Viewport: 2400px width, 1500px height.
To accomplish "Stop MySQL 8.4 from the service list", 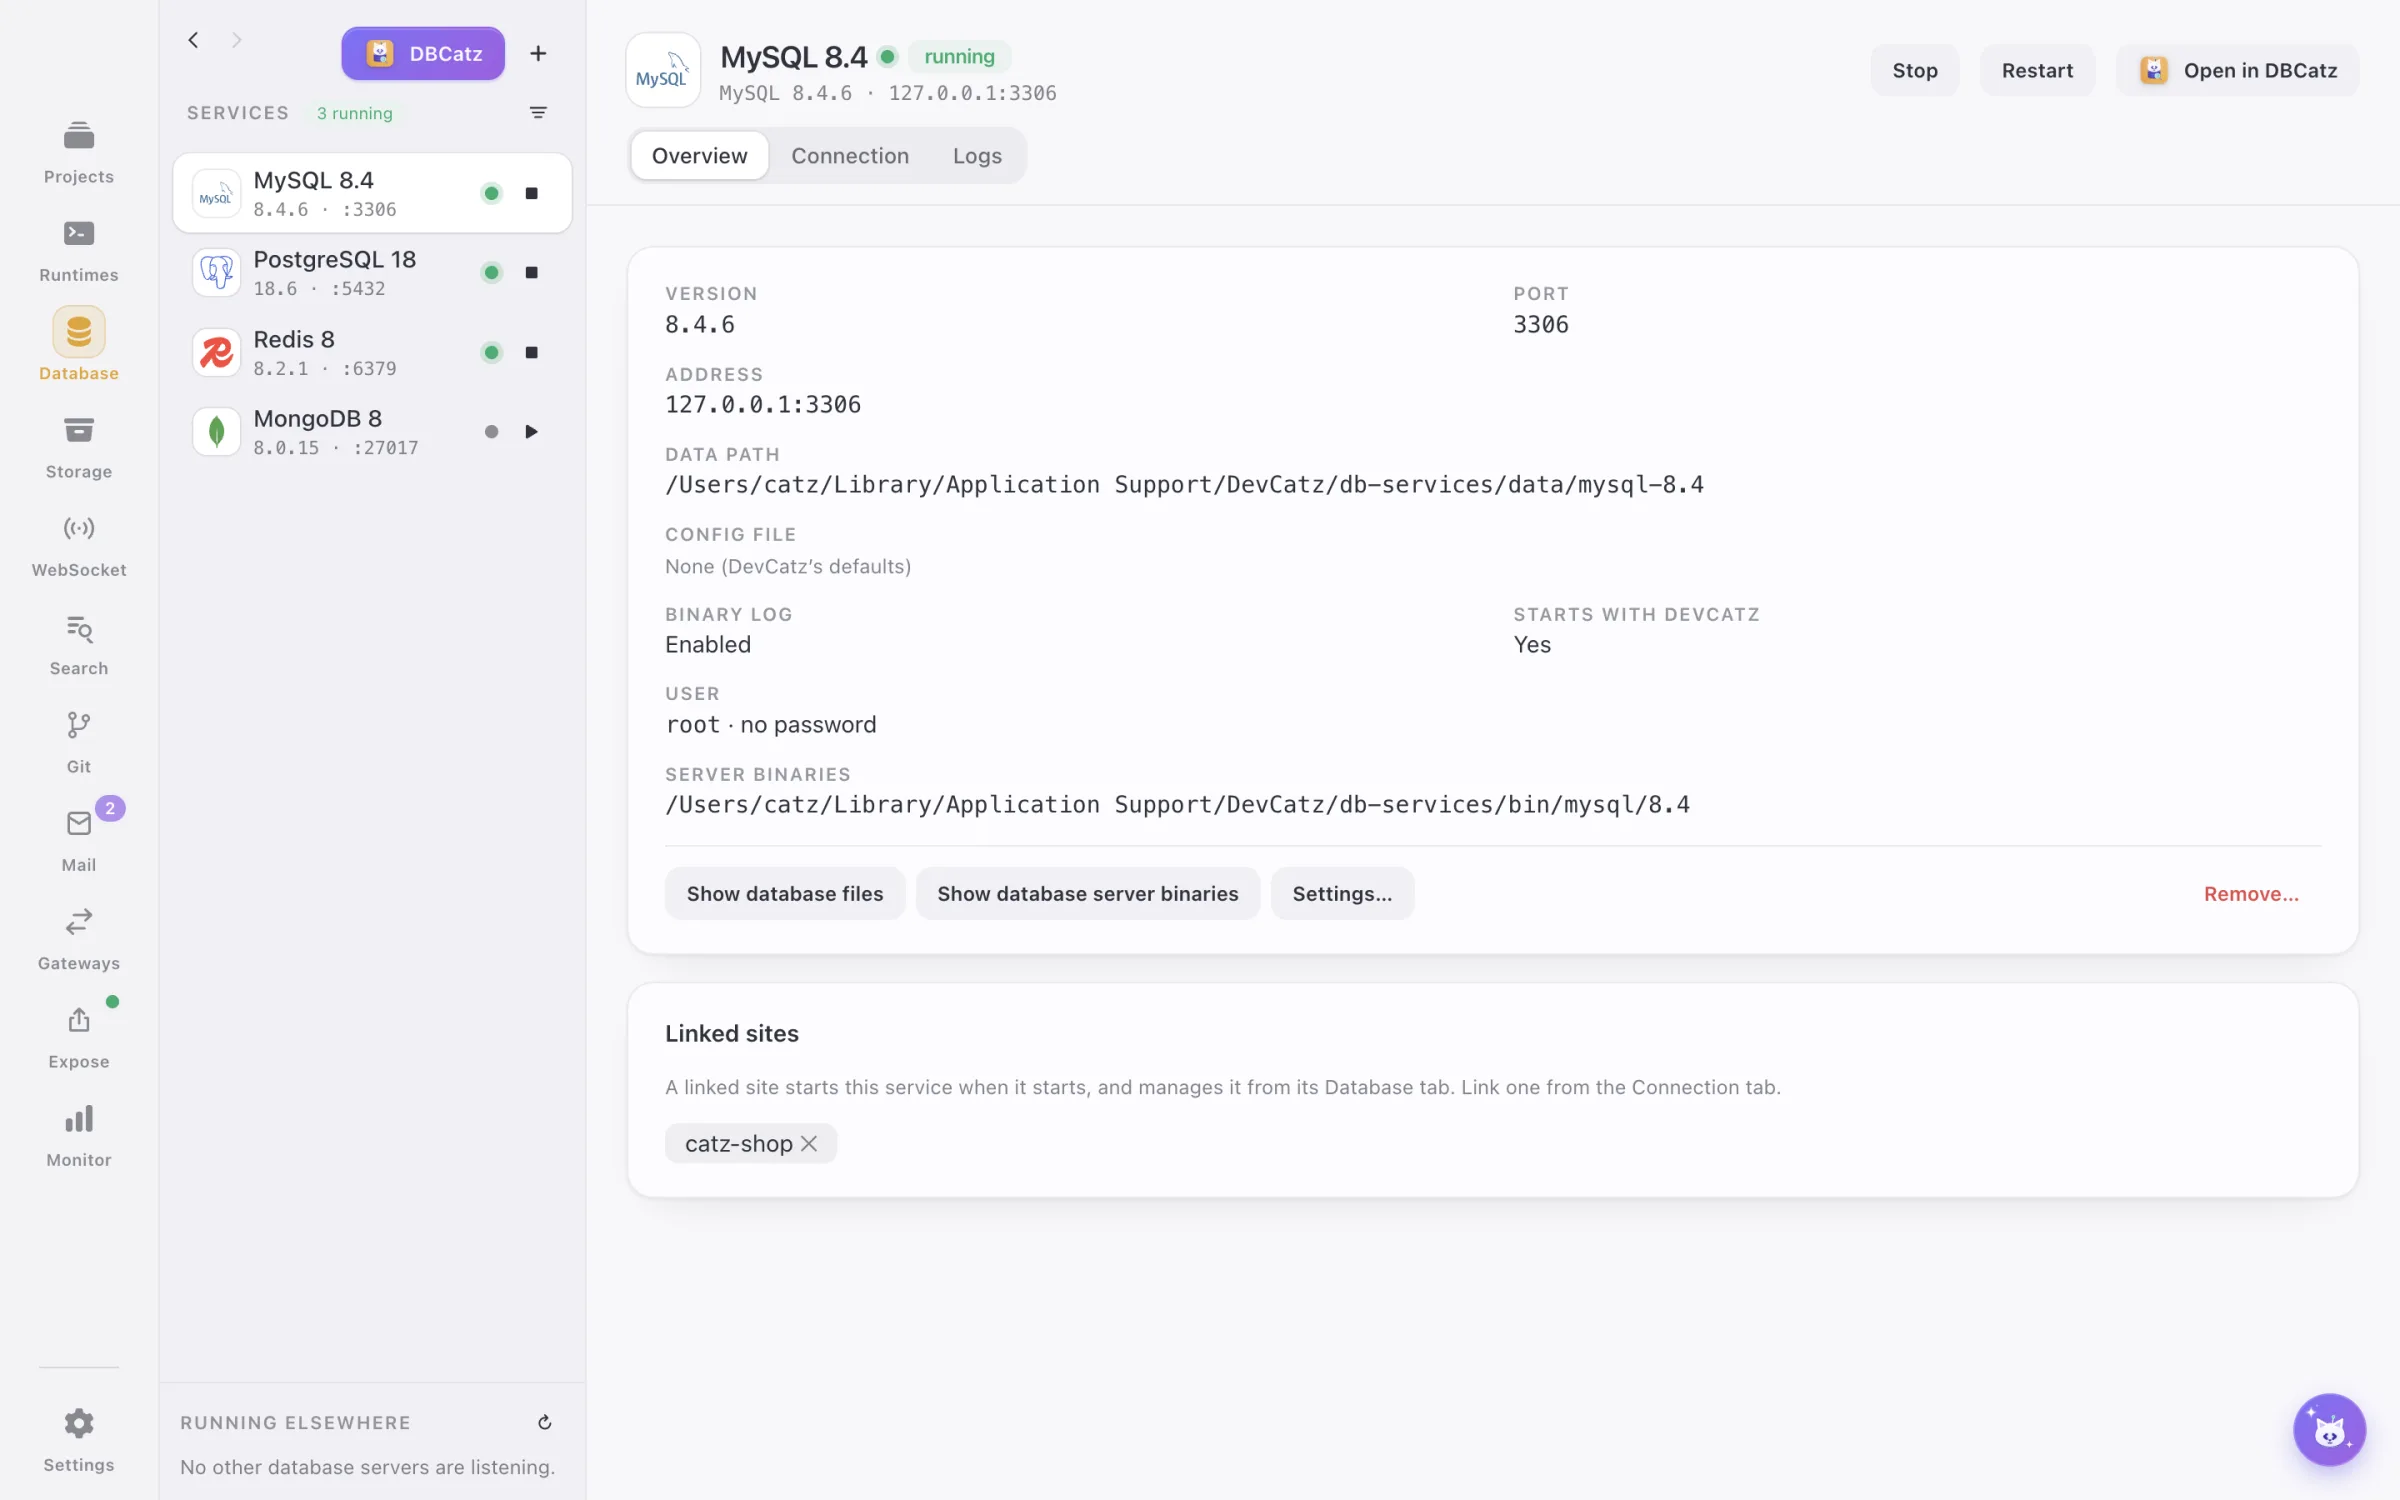I will coord(532,193).
